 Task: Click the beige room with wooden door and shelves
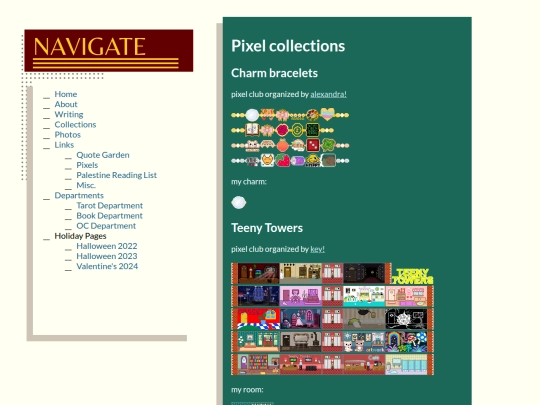[x=301, y=273]
